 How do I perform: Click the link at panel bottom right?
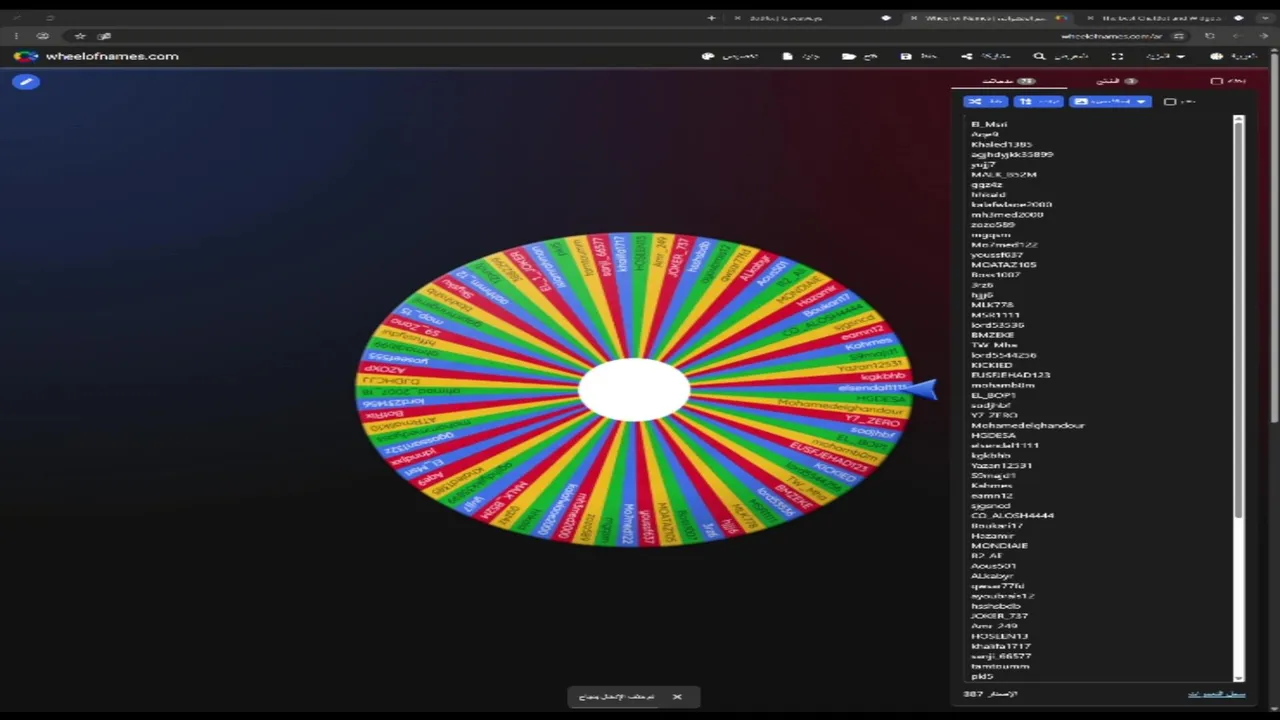pos(1216,694)
